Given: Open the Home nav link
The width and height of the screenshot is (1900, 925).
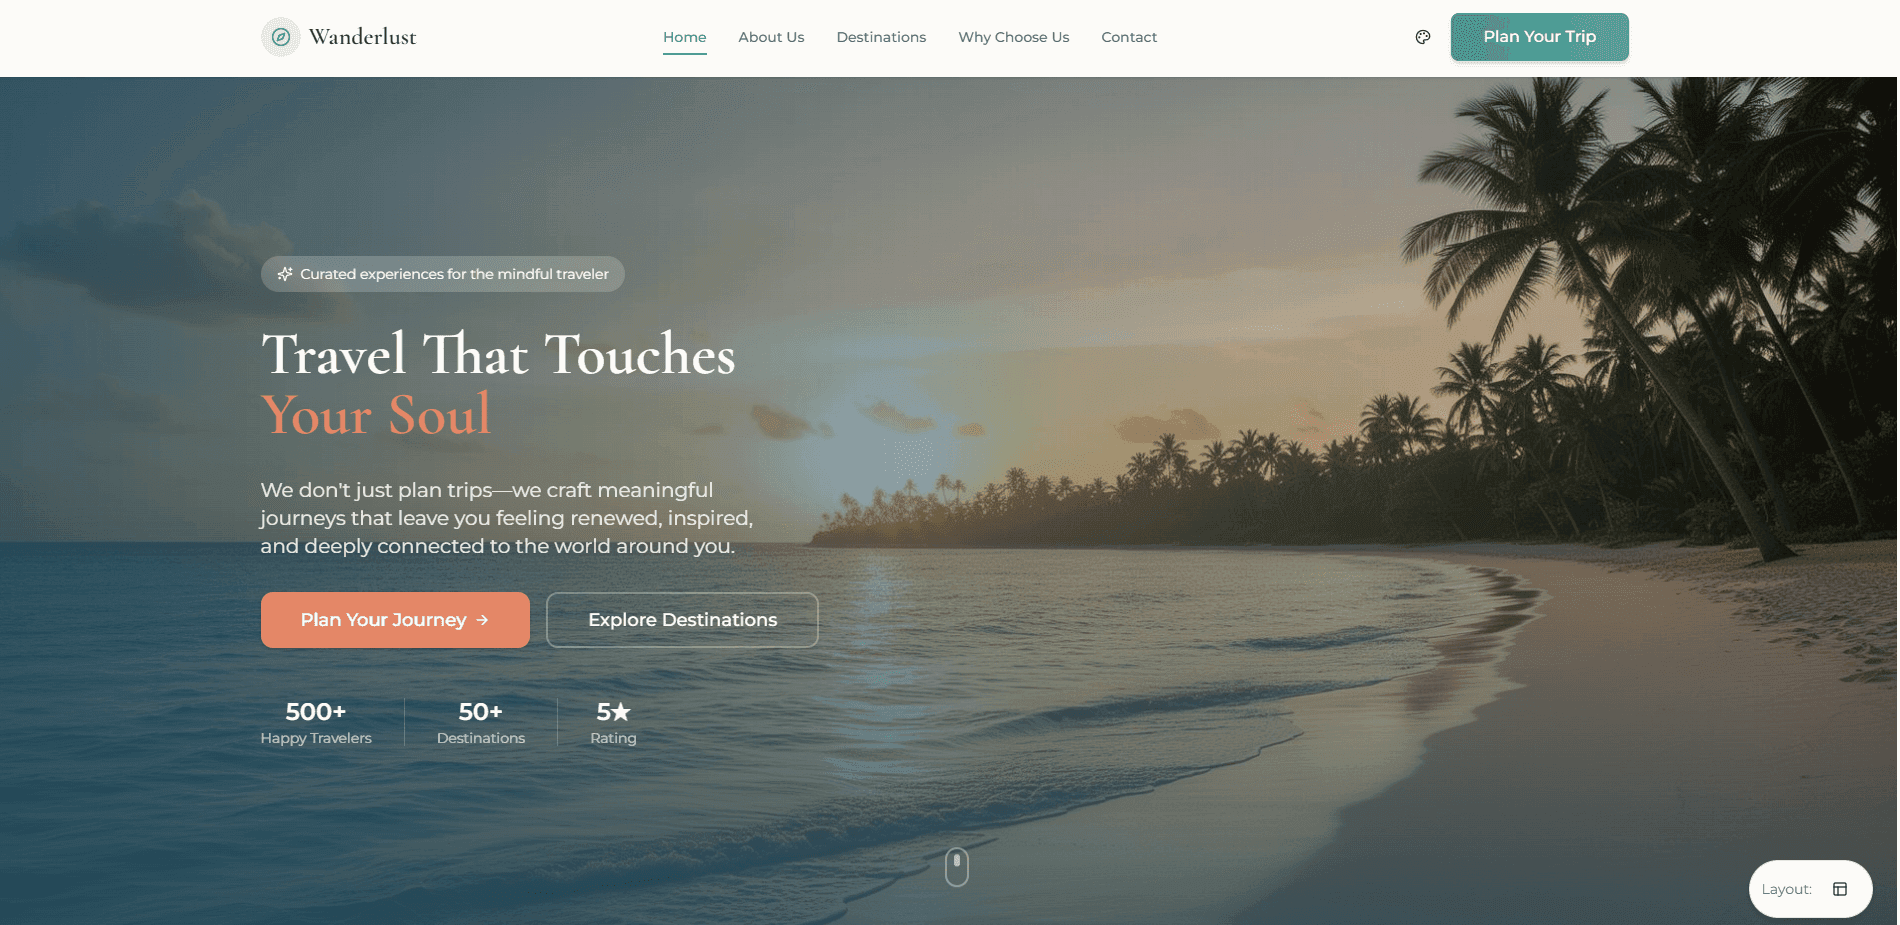Looking at the screenshot, I should (x=685, y=37).
